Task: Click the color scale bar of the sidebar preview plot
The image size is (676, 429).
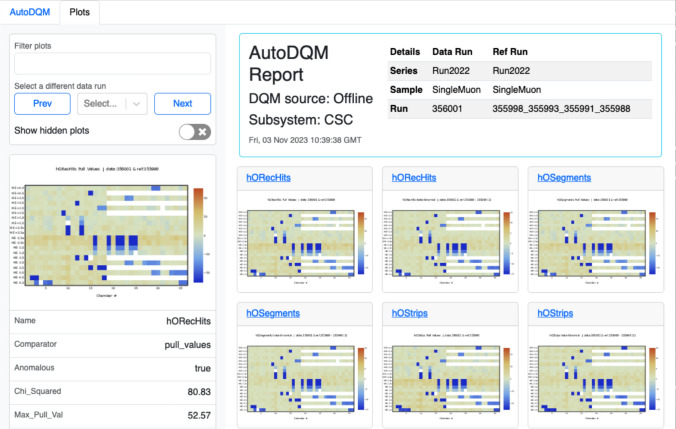Action: (198, 235)
